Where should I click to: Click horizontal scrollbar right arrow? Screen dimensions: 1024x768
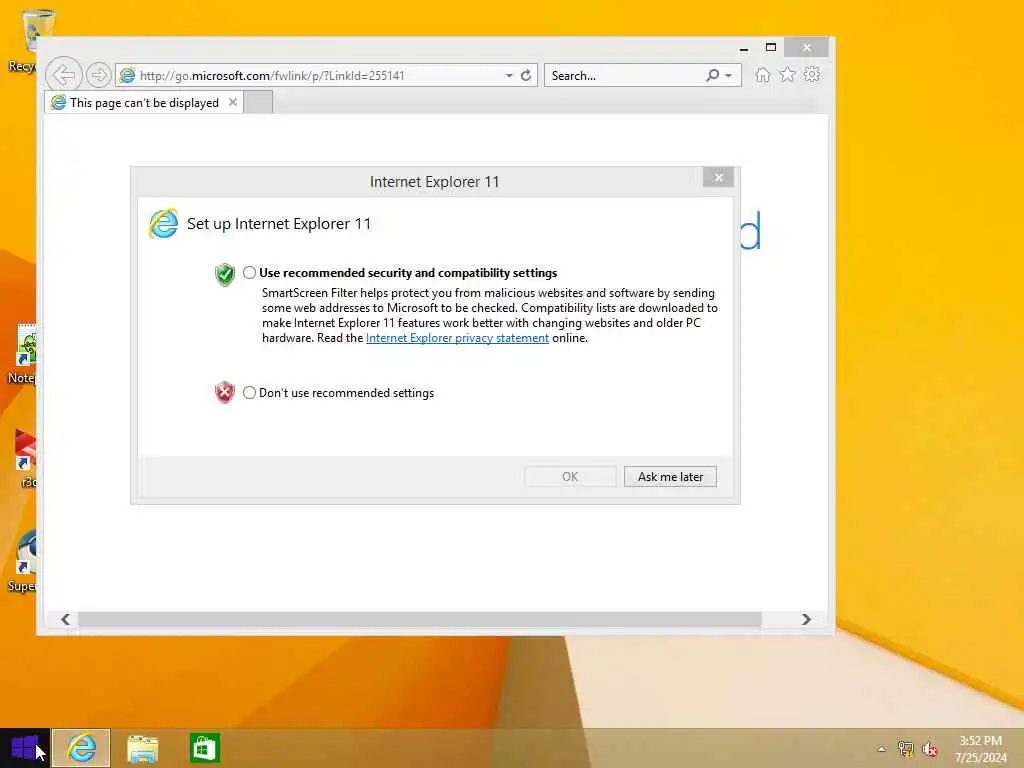click(806, 619)
